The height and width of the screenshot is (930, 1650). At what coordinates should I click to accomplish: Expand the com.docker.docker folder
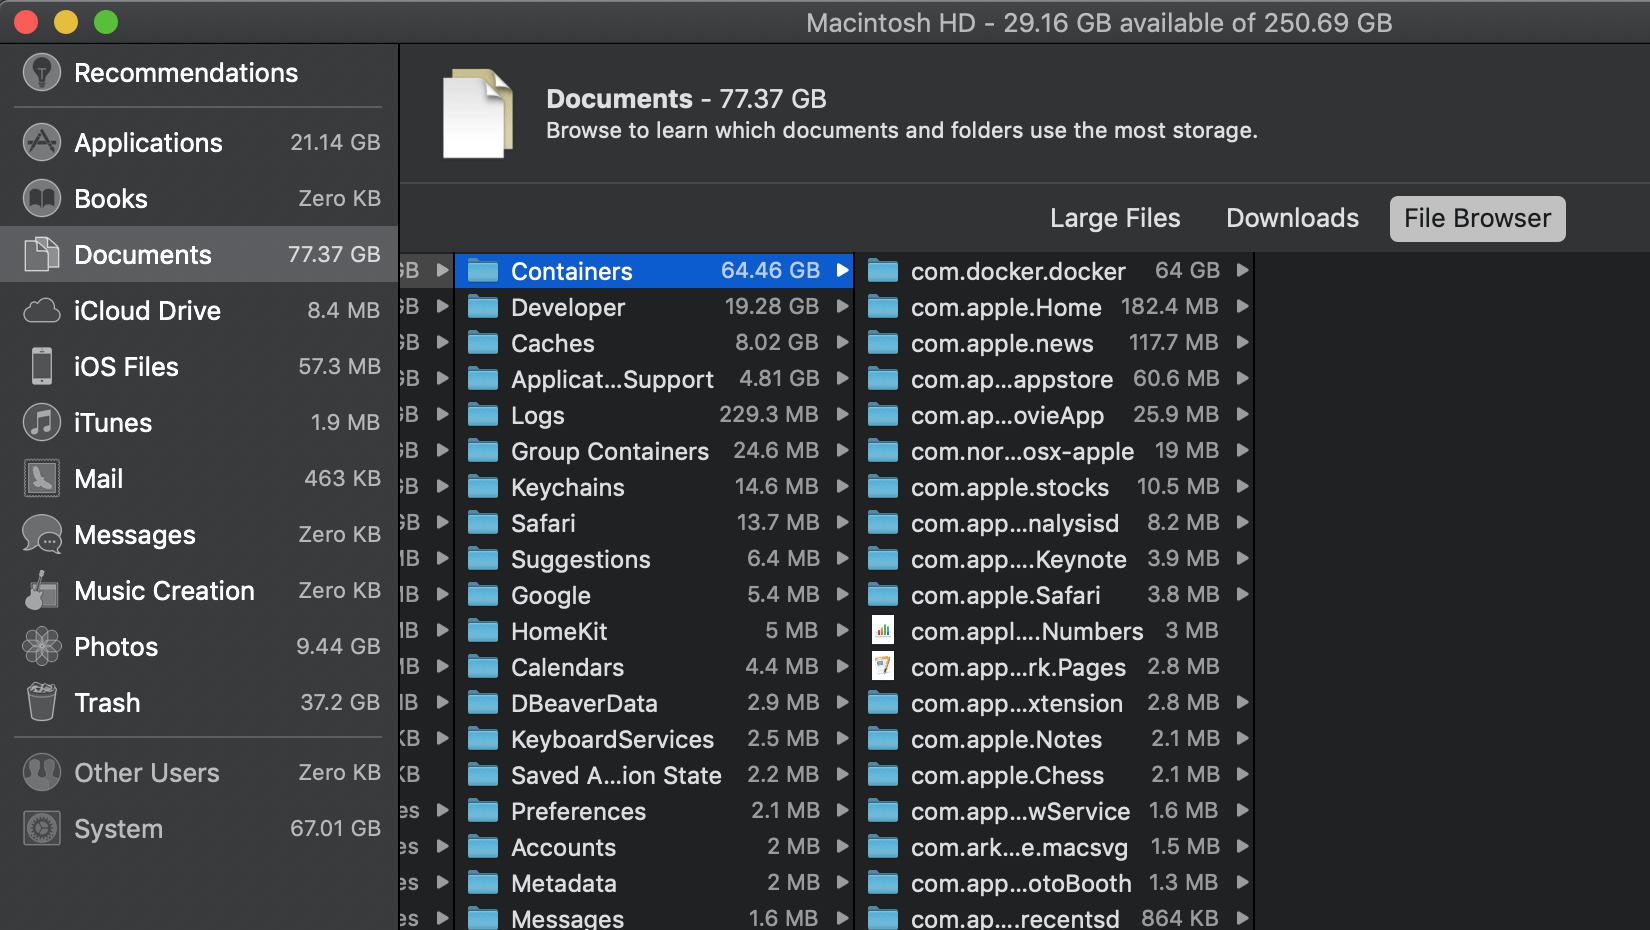(x=1243, y=270)
